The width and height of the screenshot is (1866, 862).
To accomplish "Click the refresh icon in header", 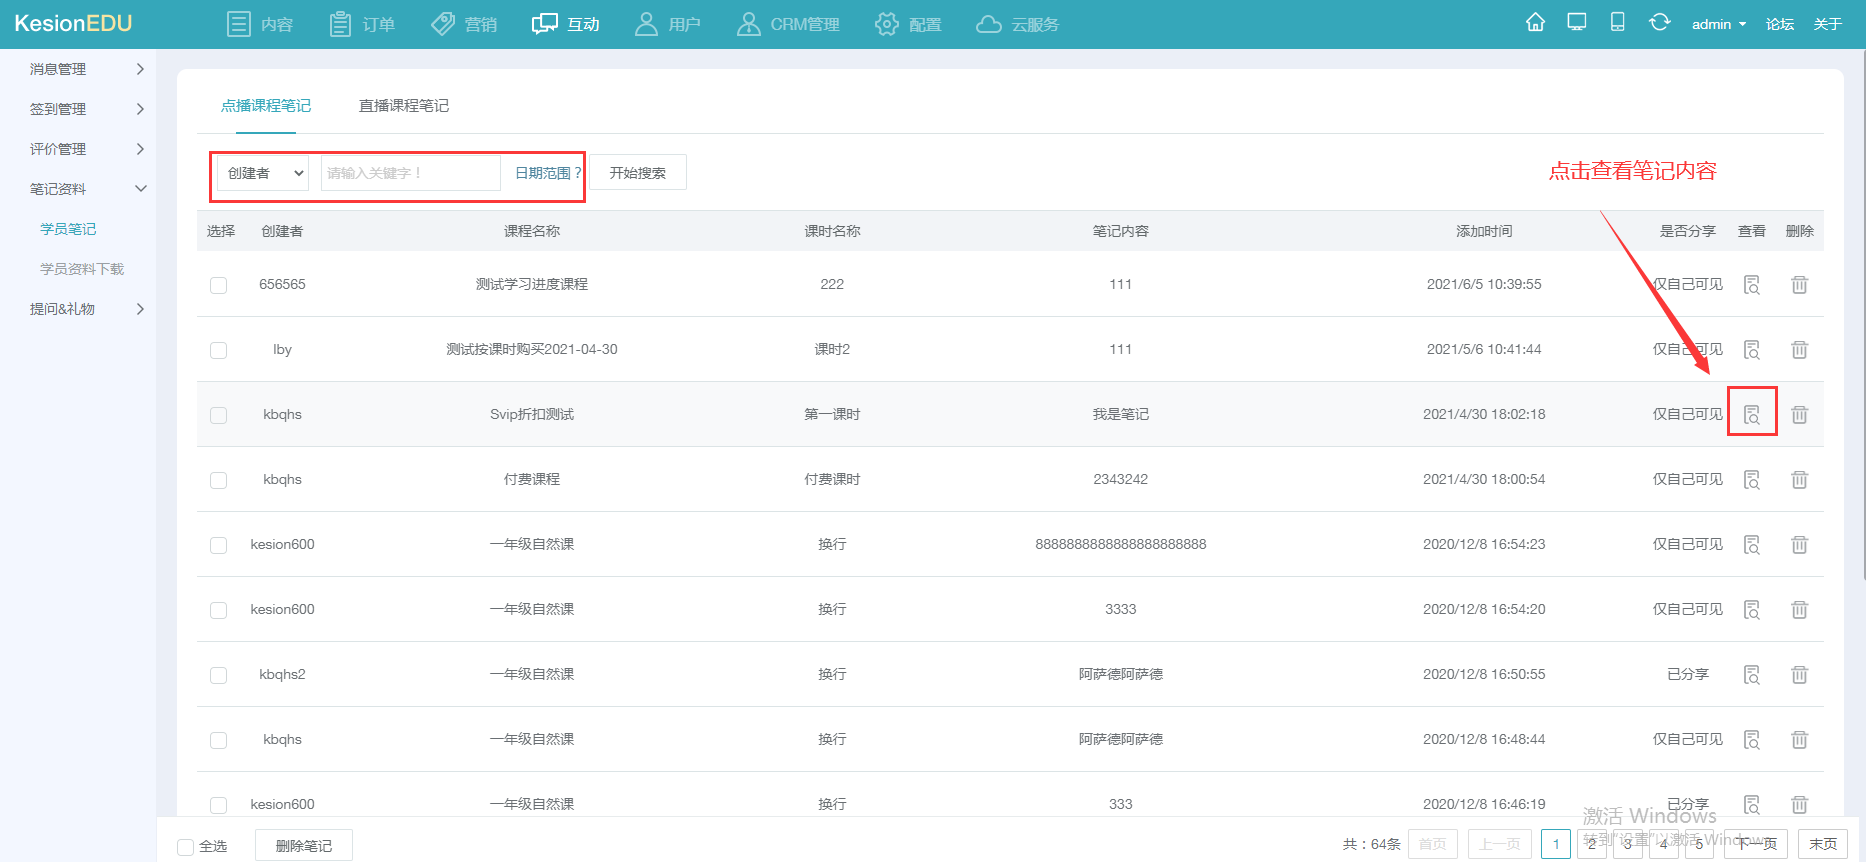I will click(1659, 23).
